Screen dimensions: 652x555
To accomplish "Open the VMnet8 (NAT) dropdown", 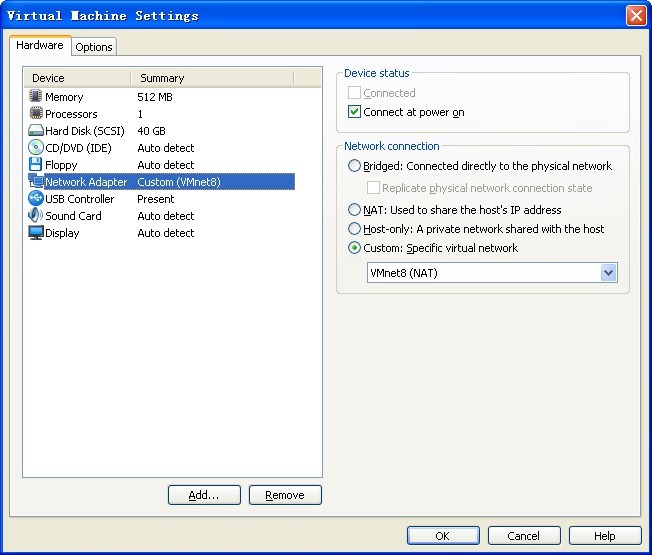I will coord(608,273).
